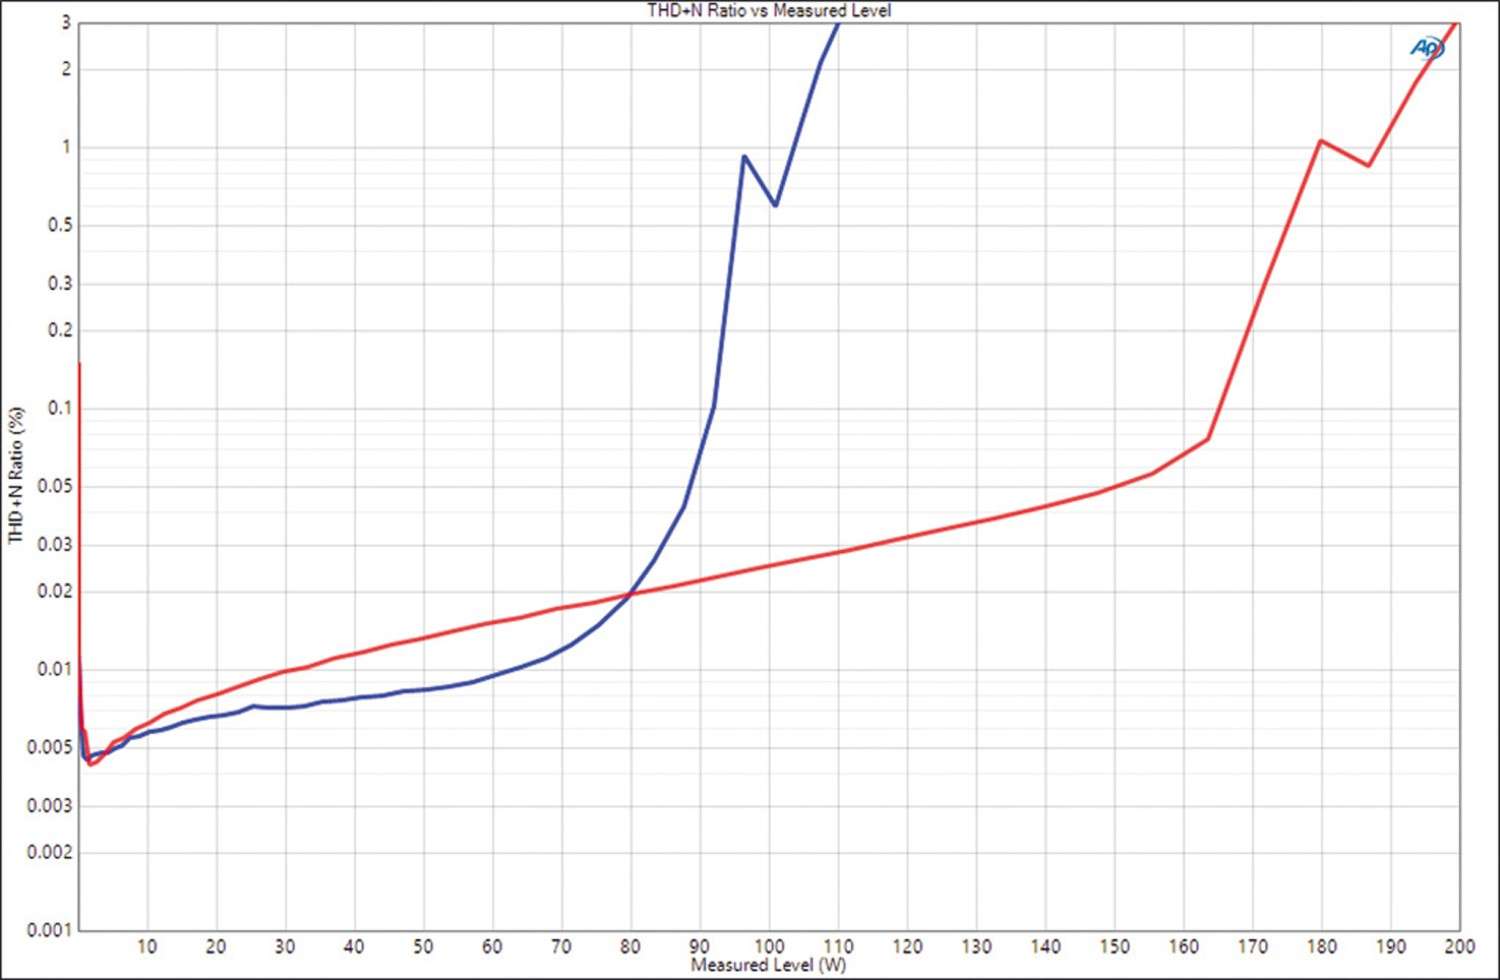Select the x-axis tick label 50

pyautogui.click(x=423, y=946)
